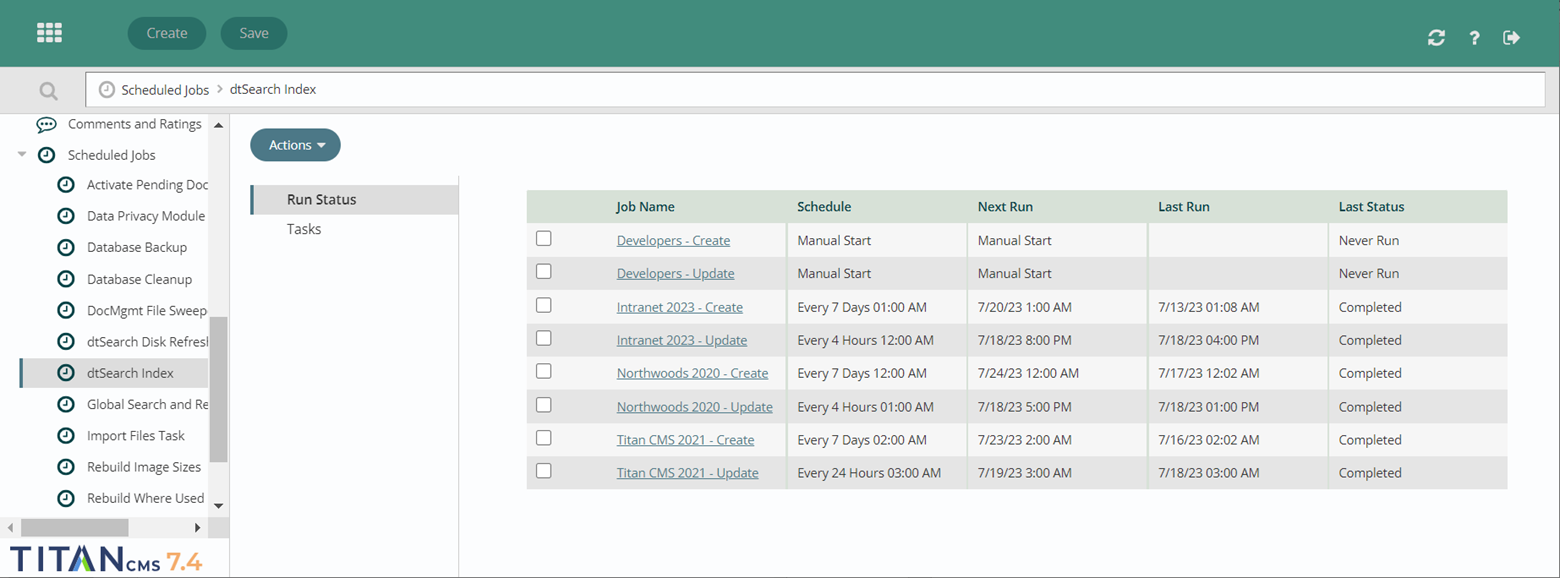This screenshot has width=1560, height=578.
Task: Open the Intranet 2023 - Create link
Action: (680, 307)
